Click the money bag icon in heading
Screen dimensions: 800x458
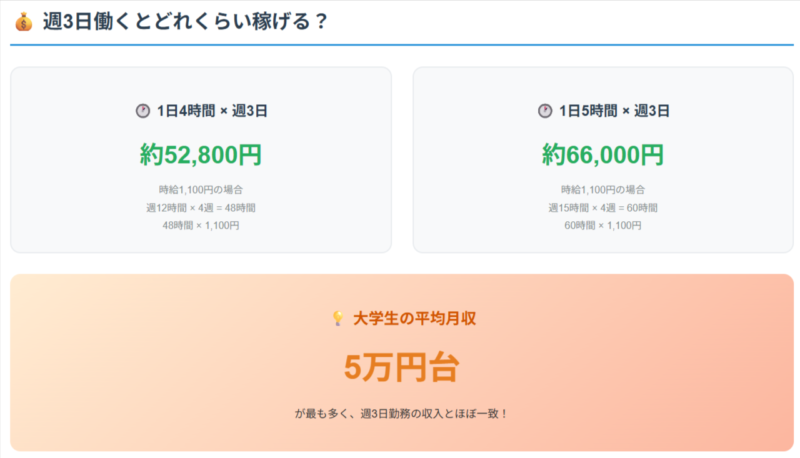[23, 22]
